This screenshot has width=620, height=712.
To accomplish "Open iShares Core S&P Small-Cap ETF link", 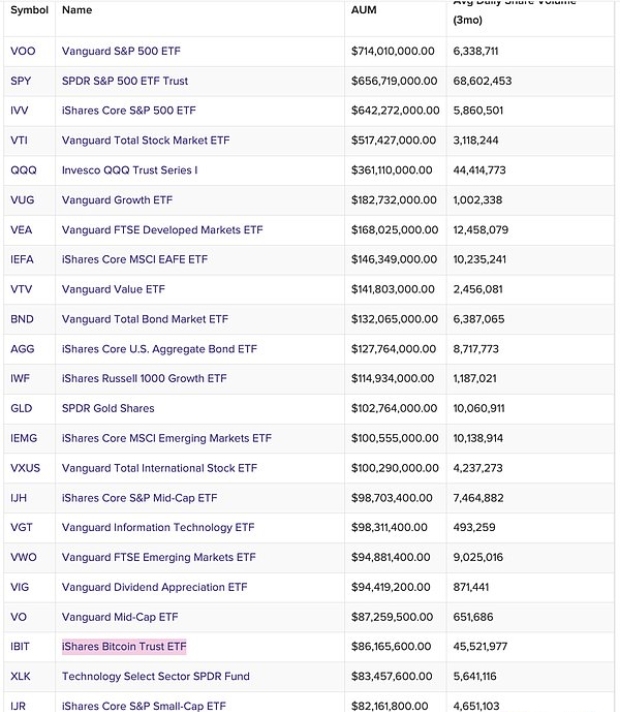I will [144, 706].
